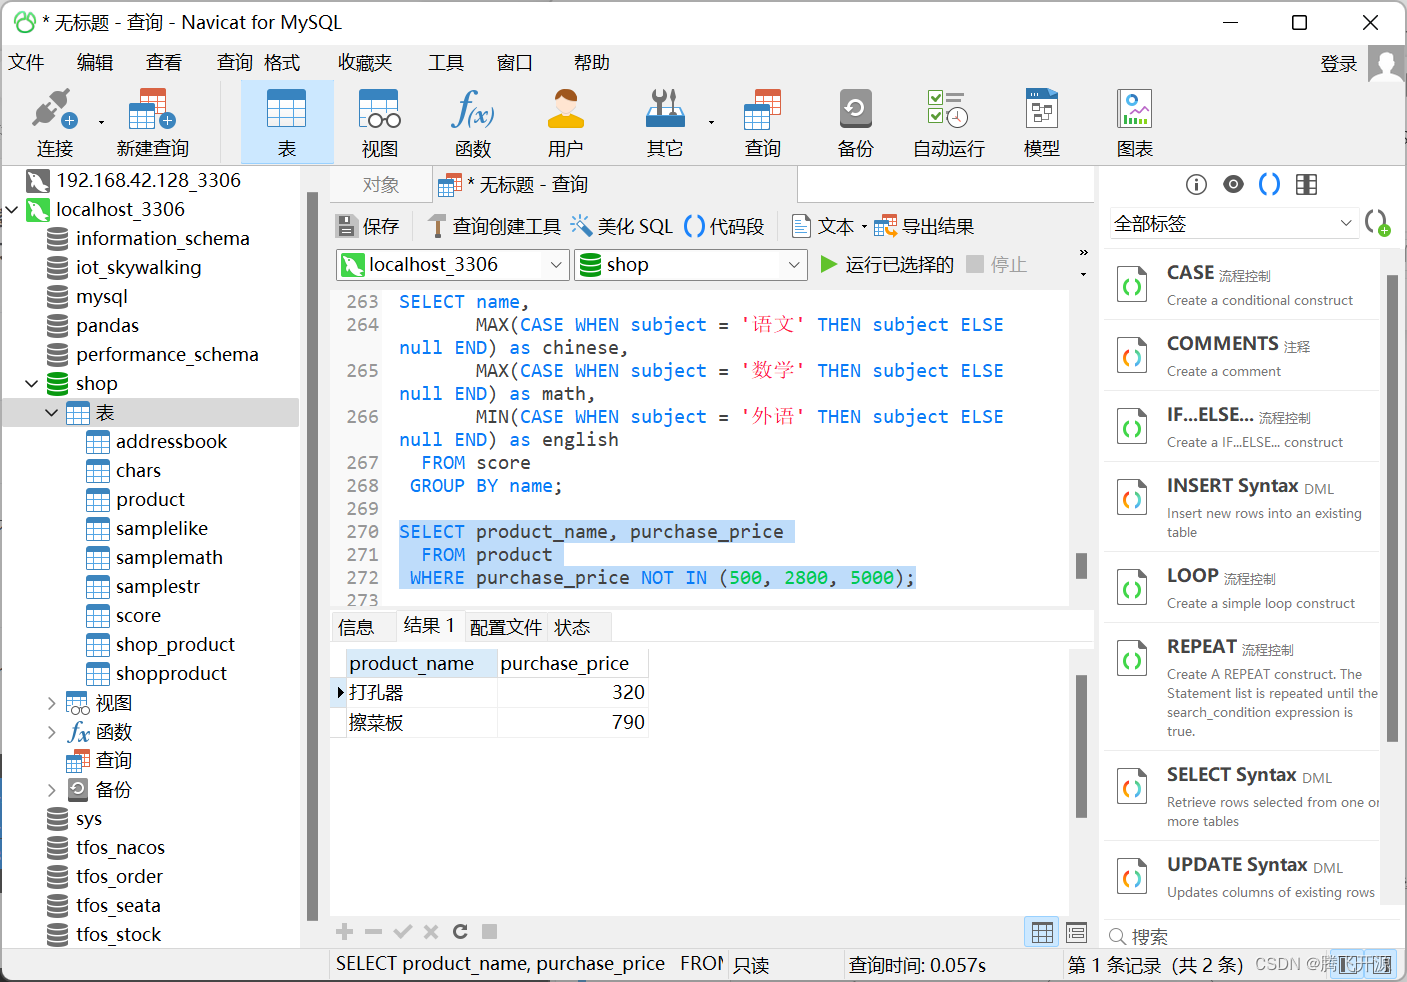Click 美化 SQL beautify button
The image size is (1407, 982).
pyautogui.click(x=622, y=227)
